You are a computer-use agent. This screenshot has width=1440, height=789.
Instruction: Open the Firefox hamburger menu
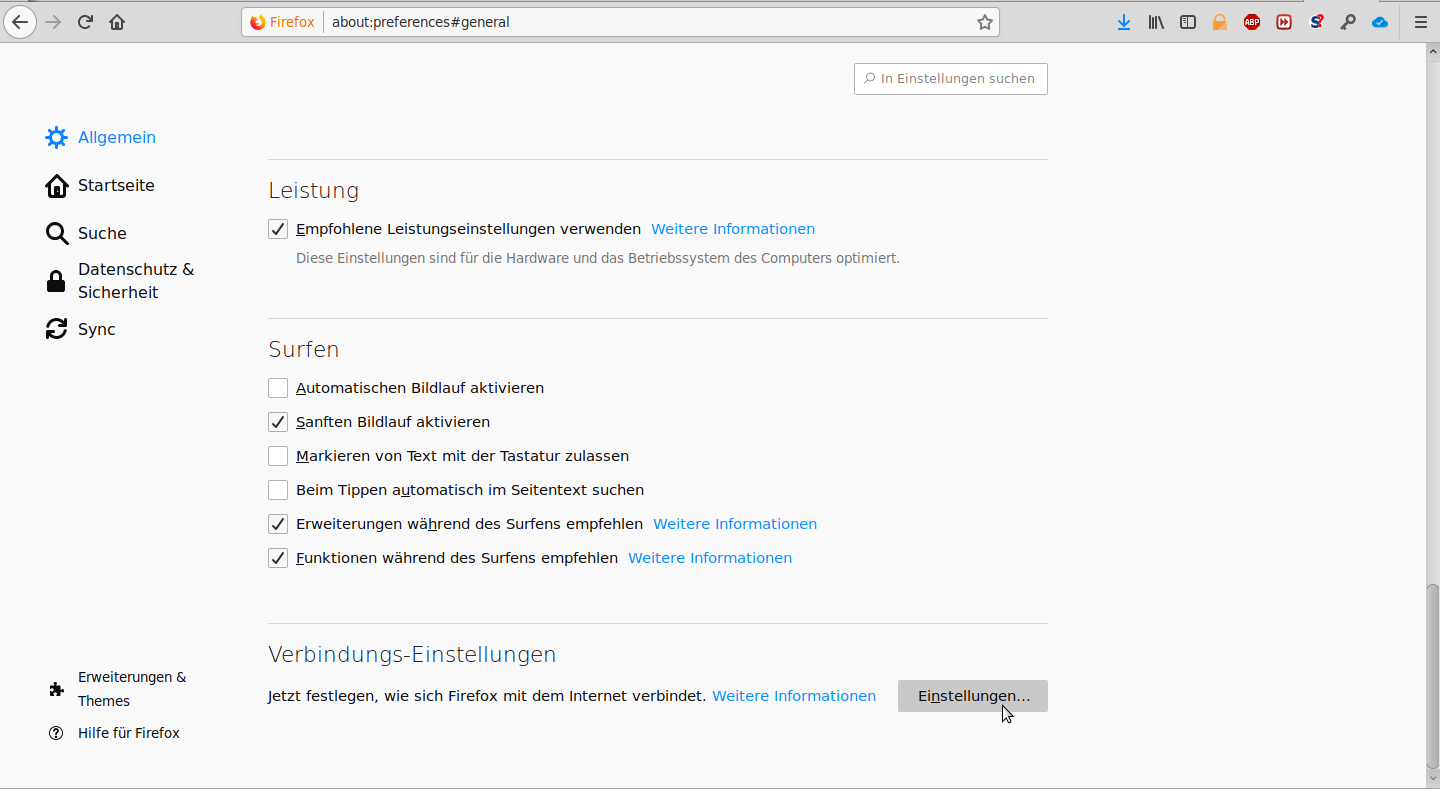(1420, 22)
